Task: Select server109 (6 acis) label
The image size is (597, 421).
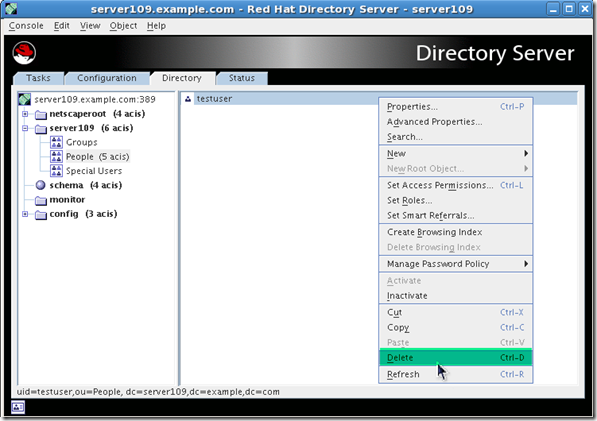Action: coord(91,128)
